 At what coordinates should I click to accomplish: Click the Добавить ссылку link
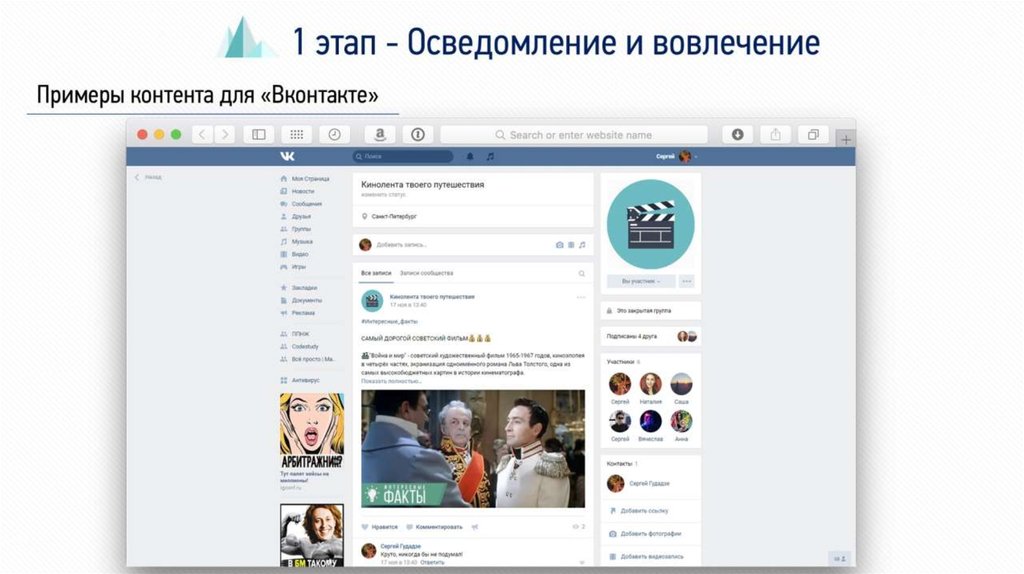[x=644, y=510]
